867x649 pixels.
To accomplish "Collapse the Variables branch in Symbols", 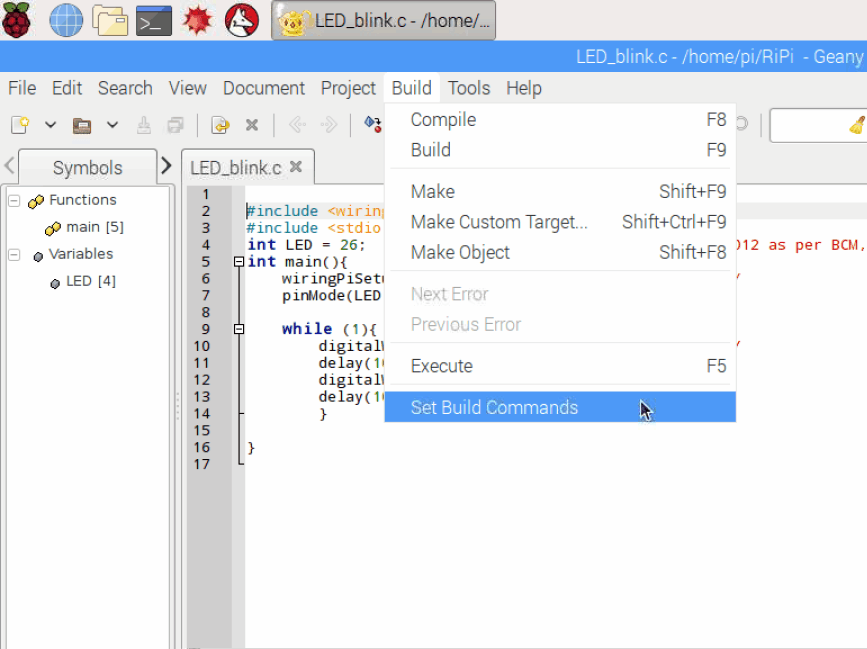I will pyautogui.click(x=14, y=254).
